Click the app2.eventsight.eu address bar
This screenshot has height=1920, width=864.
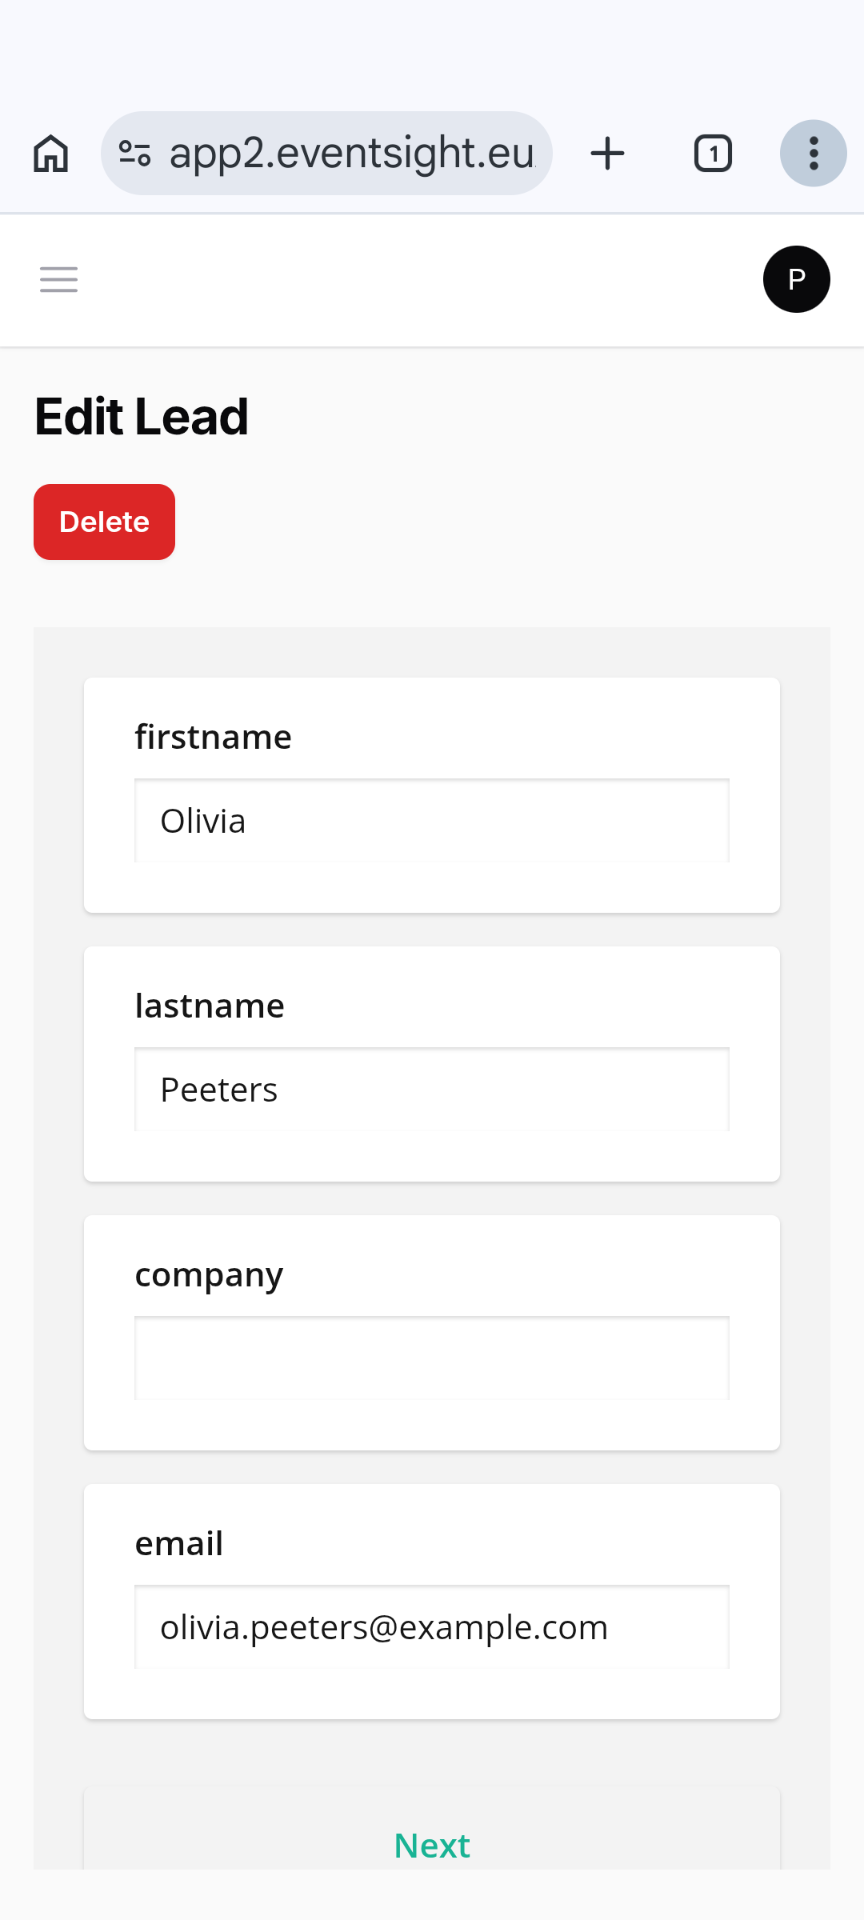tap(352, 154)
